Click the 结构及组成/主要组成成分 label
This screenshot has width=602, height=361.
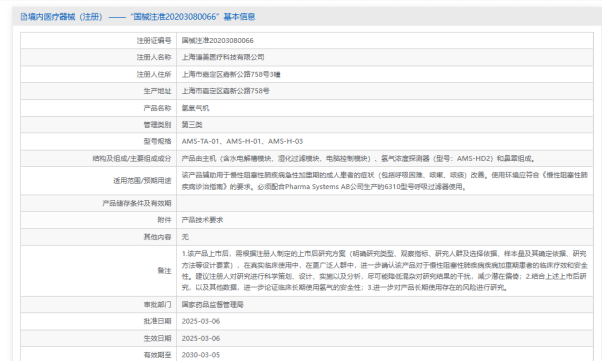pos(132,158)
